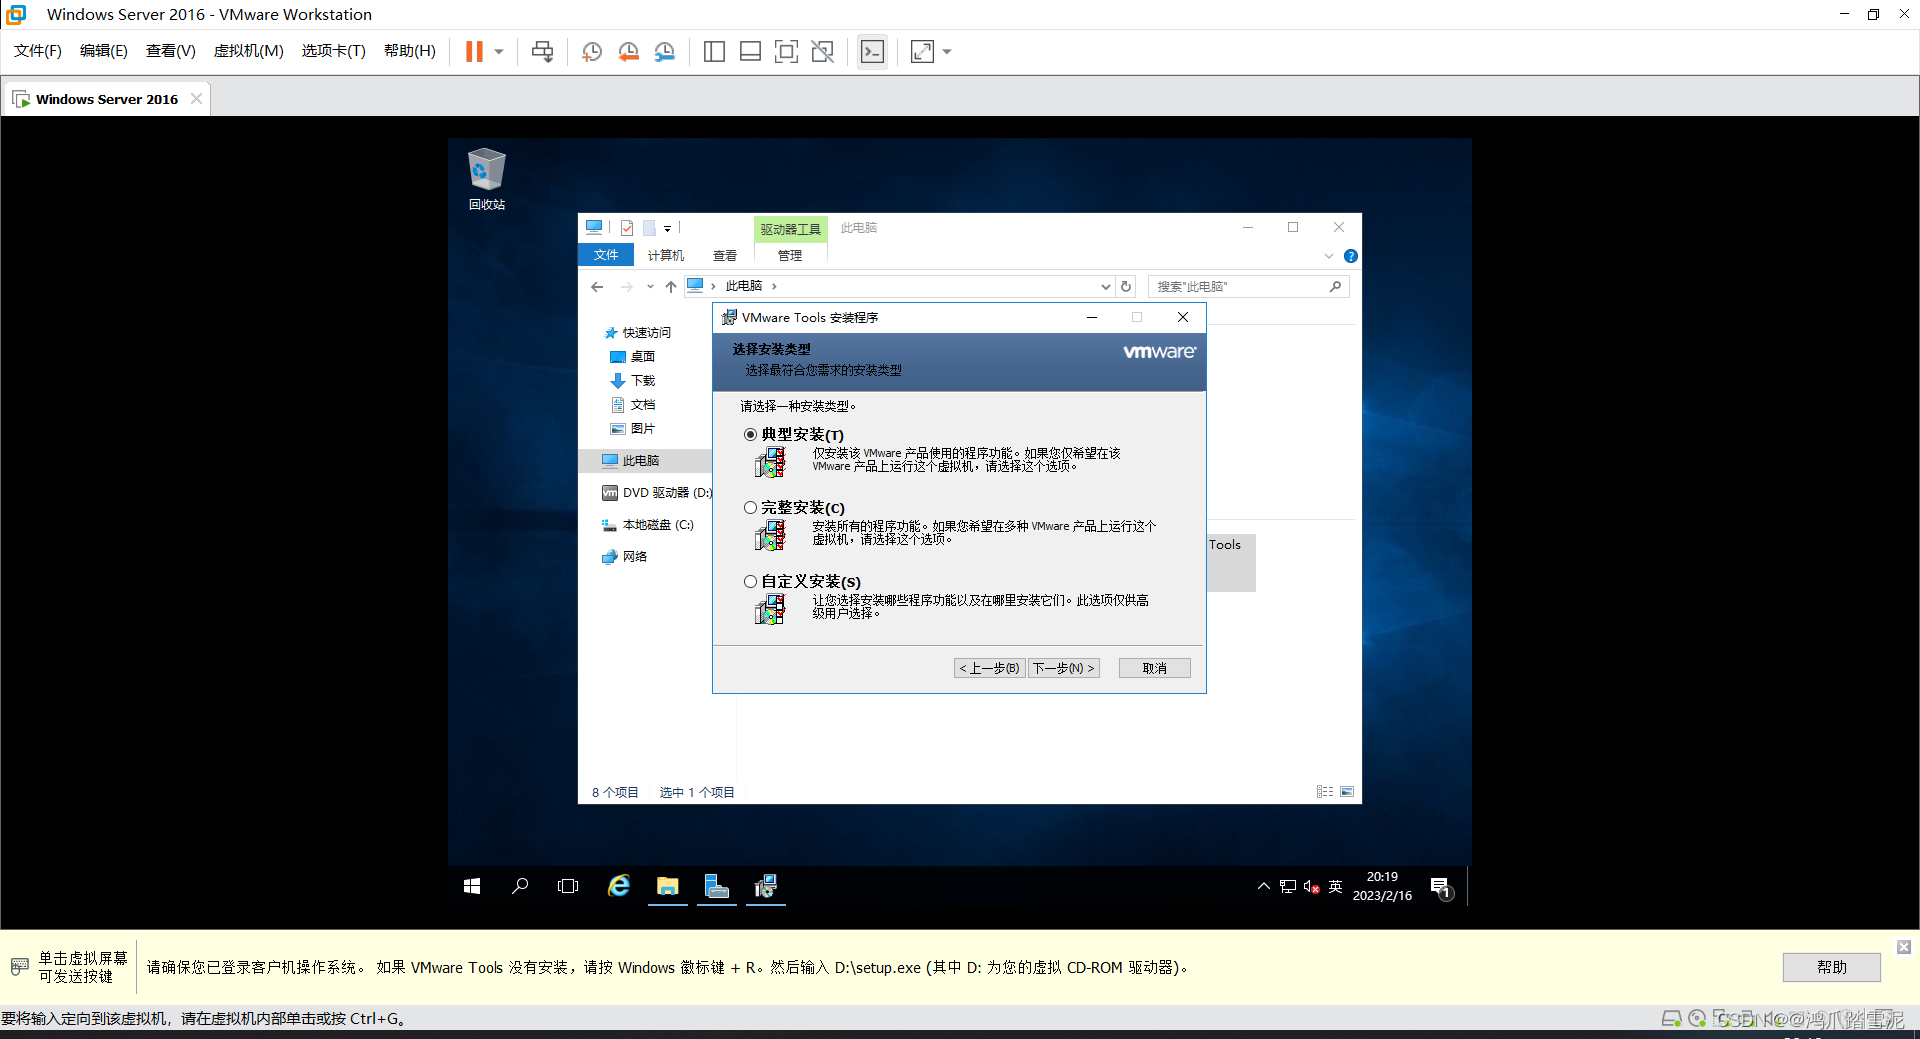Send Ctrl+Alt+Del using the toolbar icon
The width and height of the screenshot is (1920, 1039).
point(542,51)
